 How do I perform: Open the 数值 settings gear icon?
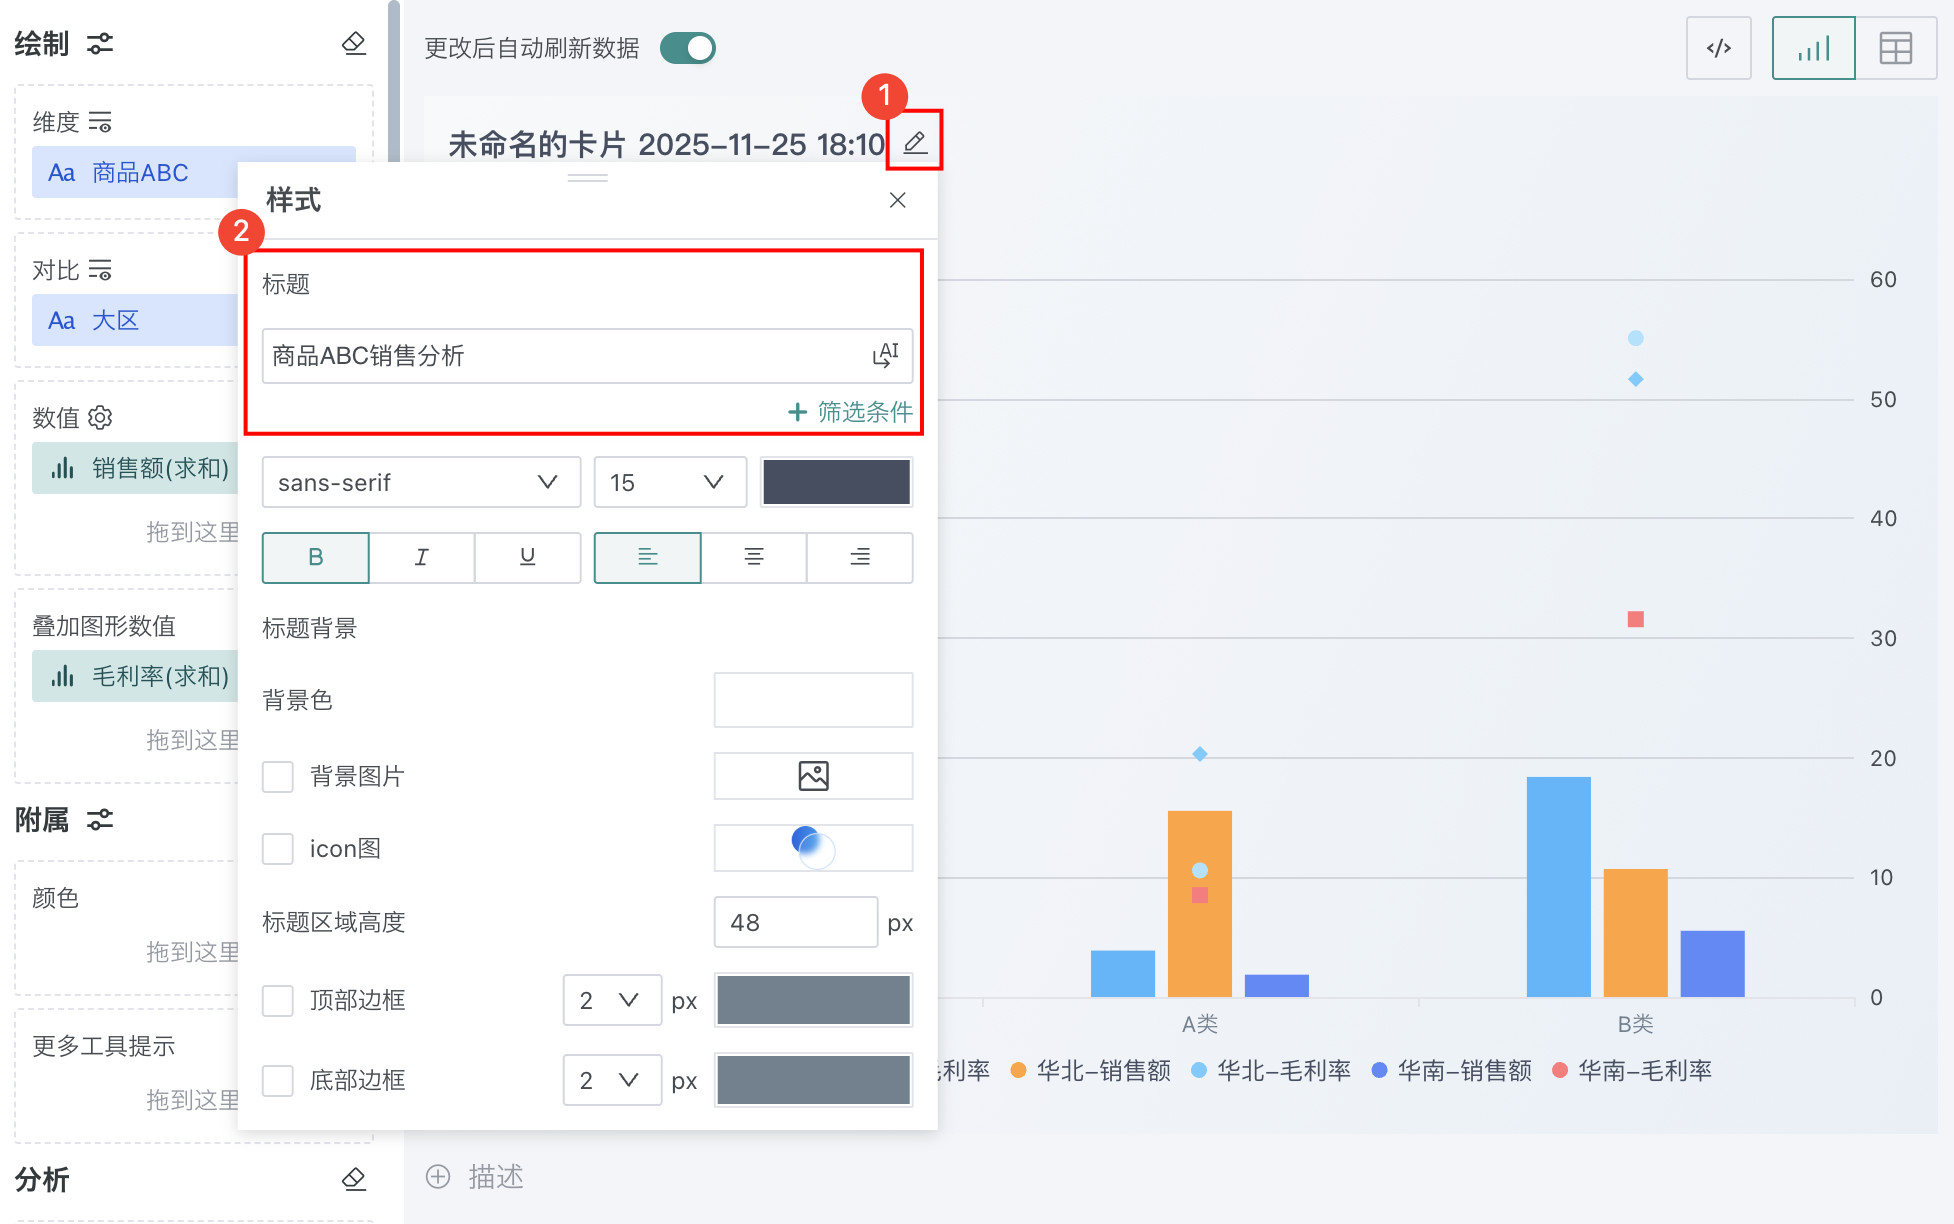point(100,417)
